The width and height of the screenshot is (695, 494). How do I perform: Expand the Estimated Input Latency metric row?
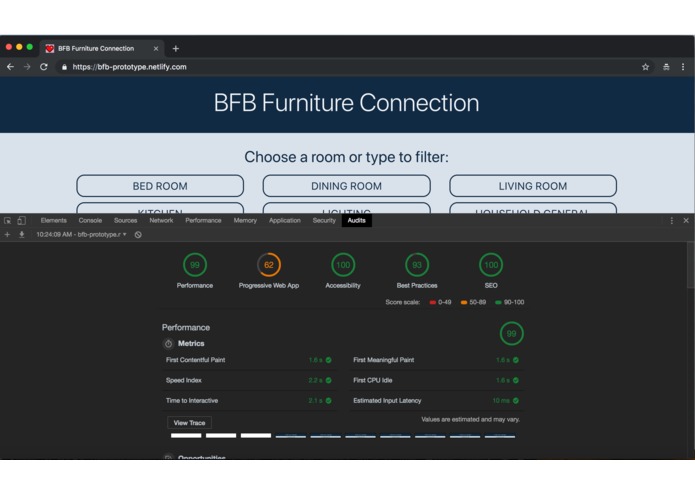[x=436, y=401]
